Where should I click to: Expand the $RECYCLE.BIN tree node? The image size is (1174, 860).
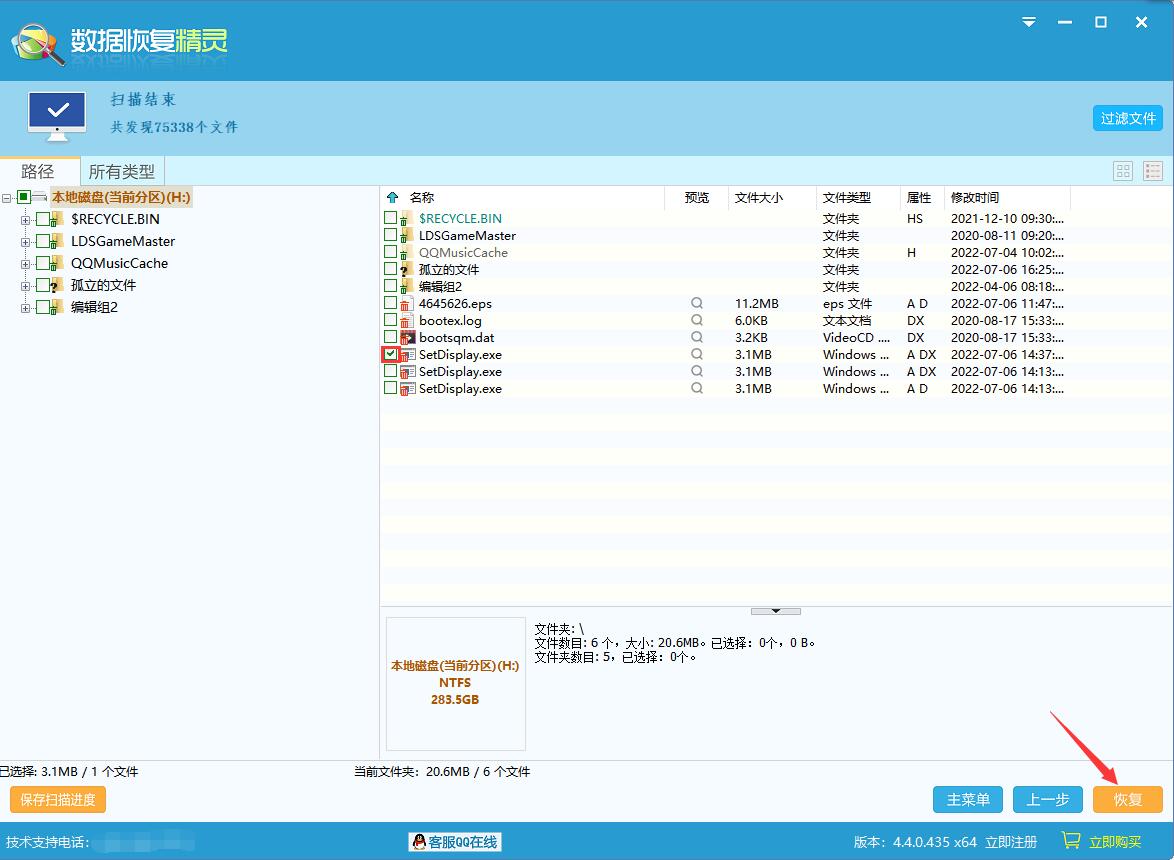(x=26, y=219)
